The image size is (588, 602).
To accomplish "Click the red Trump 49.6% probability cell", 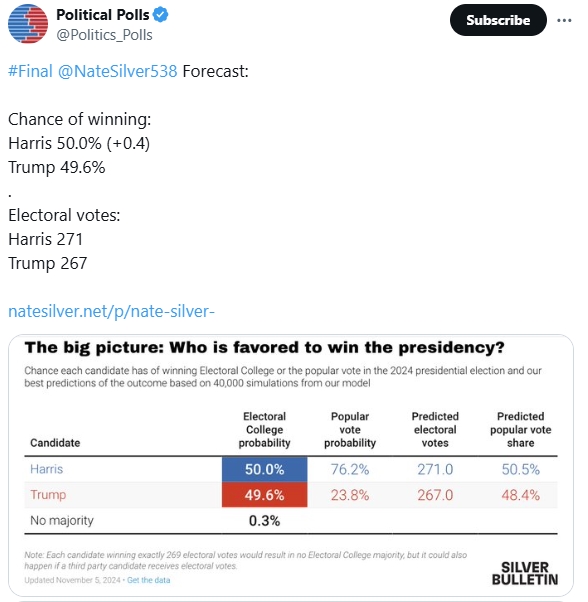I will click(x=264, y=495).
